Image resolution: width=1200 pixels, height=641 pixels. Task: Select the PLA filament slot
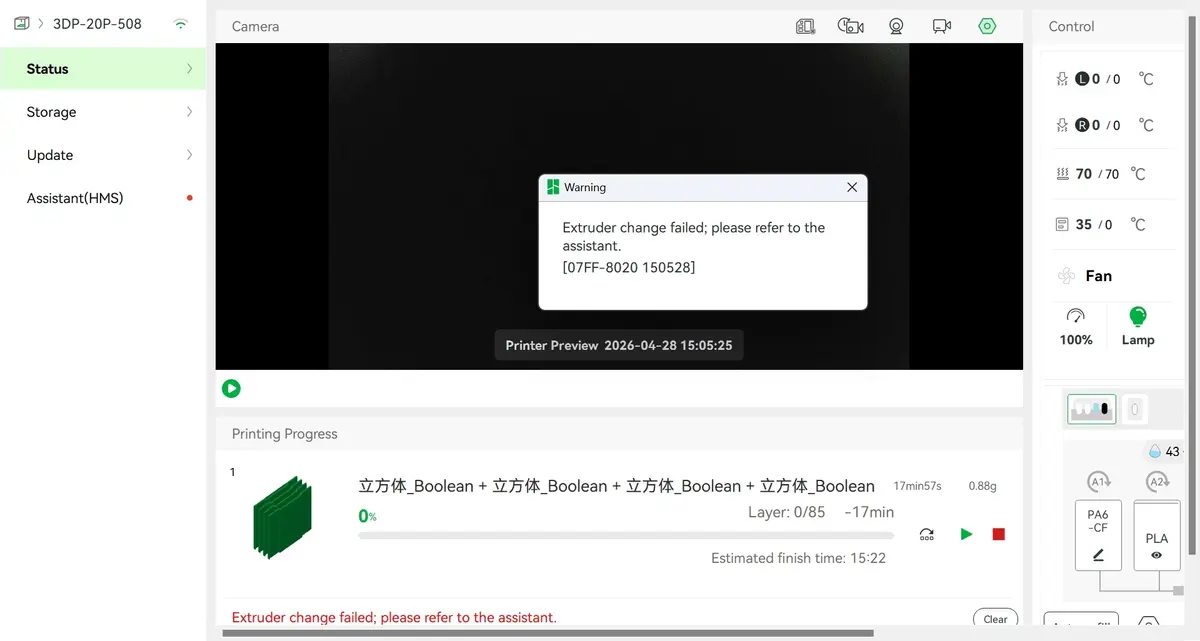[1157, 535]
